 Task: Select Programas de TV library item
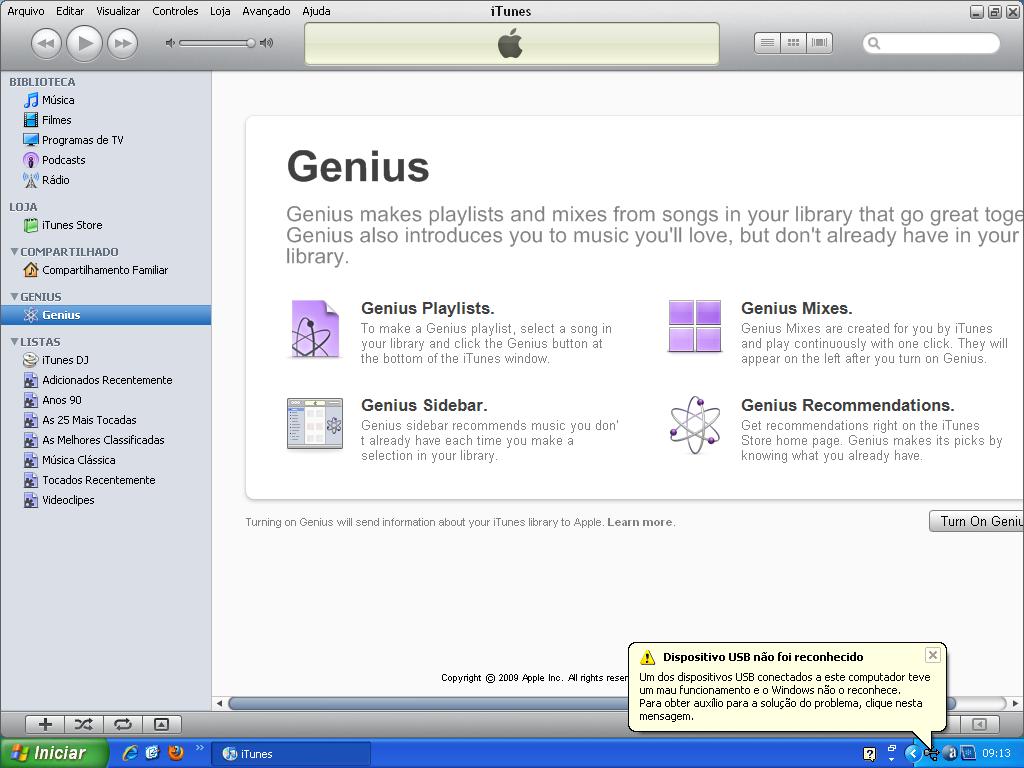click(x=106, y=140)
